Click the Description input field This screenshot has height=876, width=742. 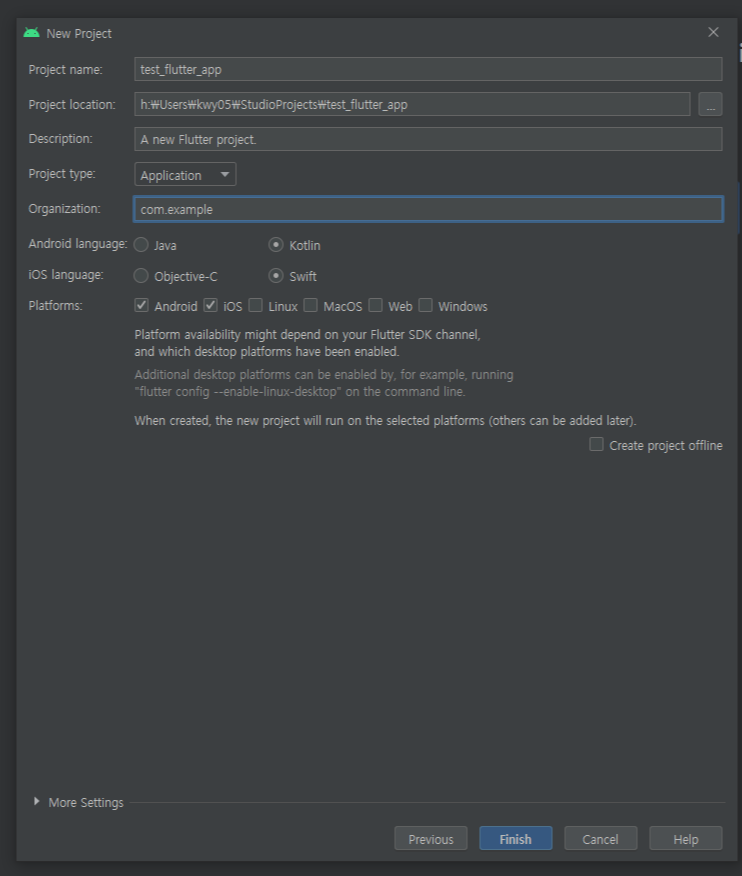428,139
